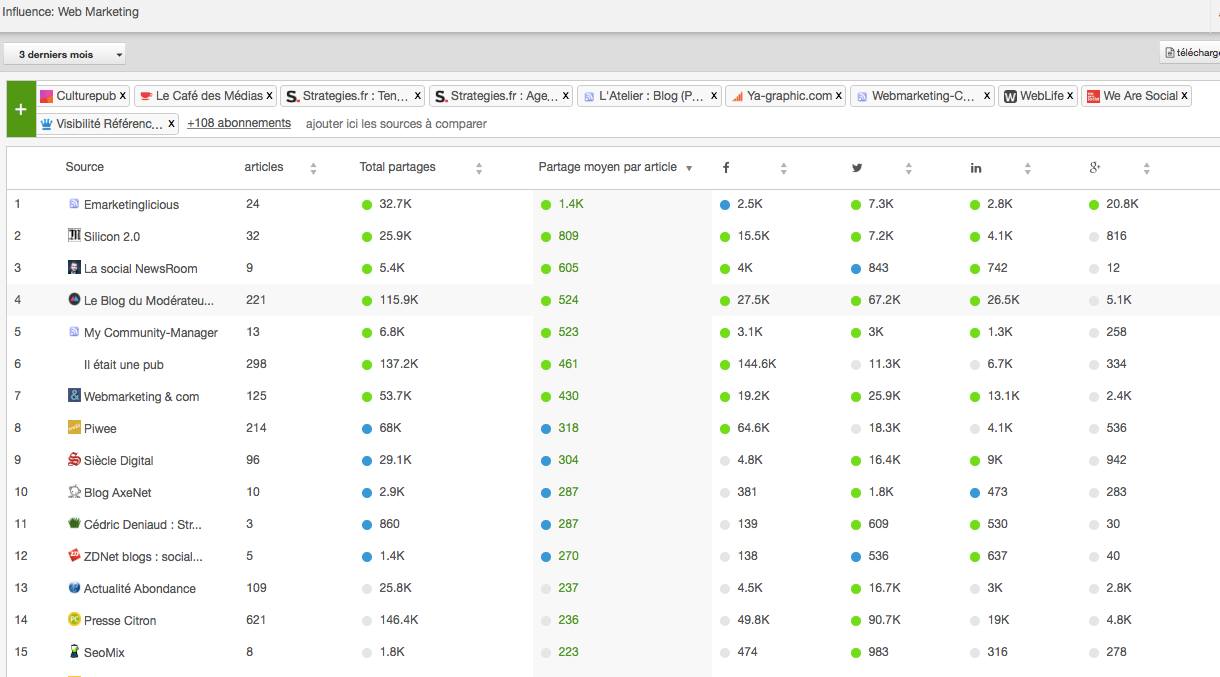The height and width of the screenshot is (677, 1220).
Task: Sort by Google+ shares arrows
Action: 1147,168
